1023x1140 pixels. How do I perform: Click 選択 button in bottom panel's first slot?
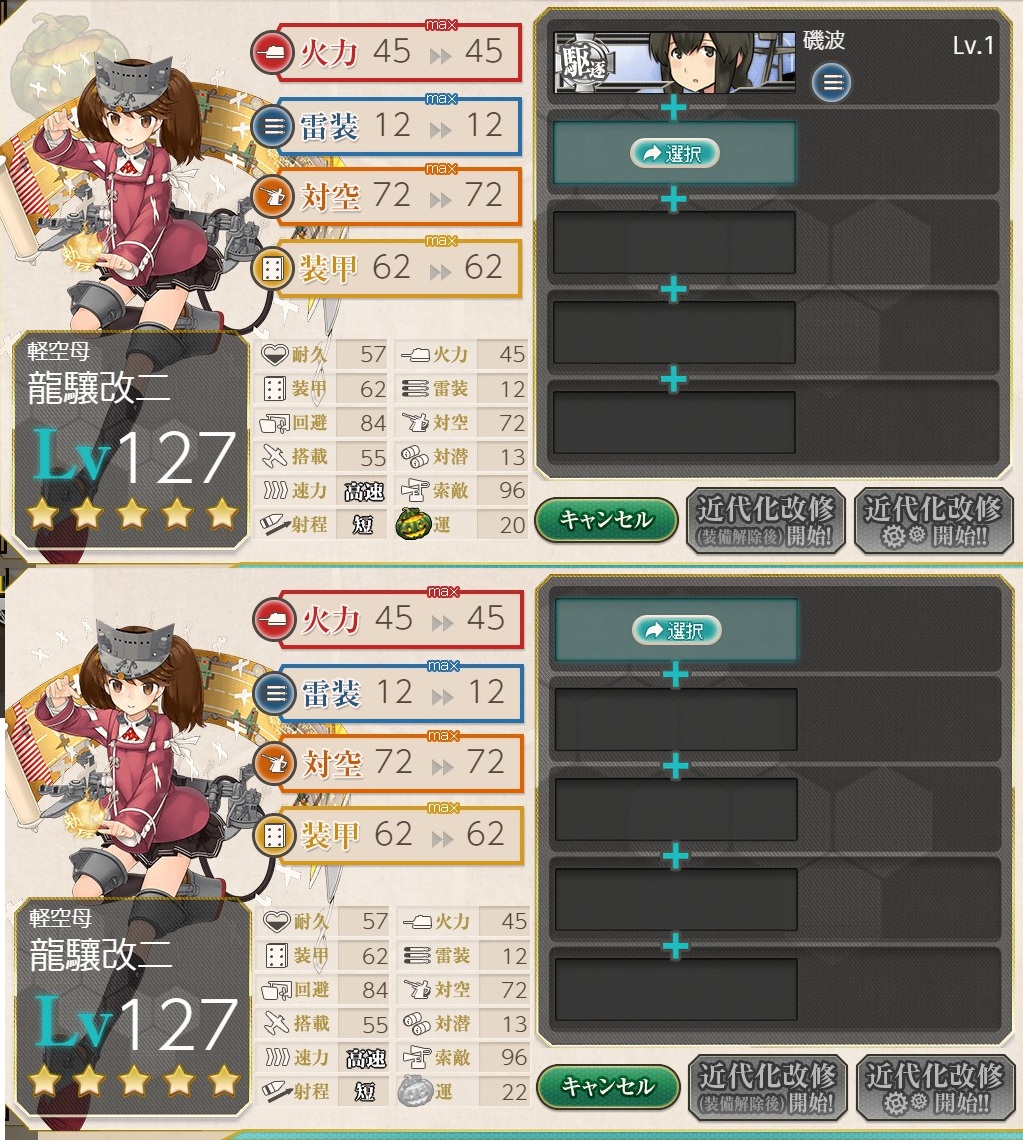pos(676,630)
